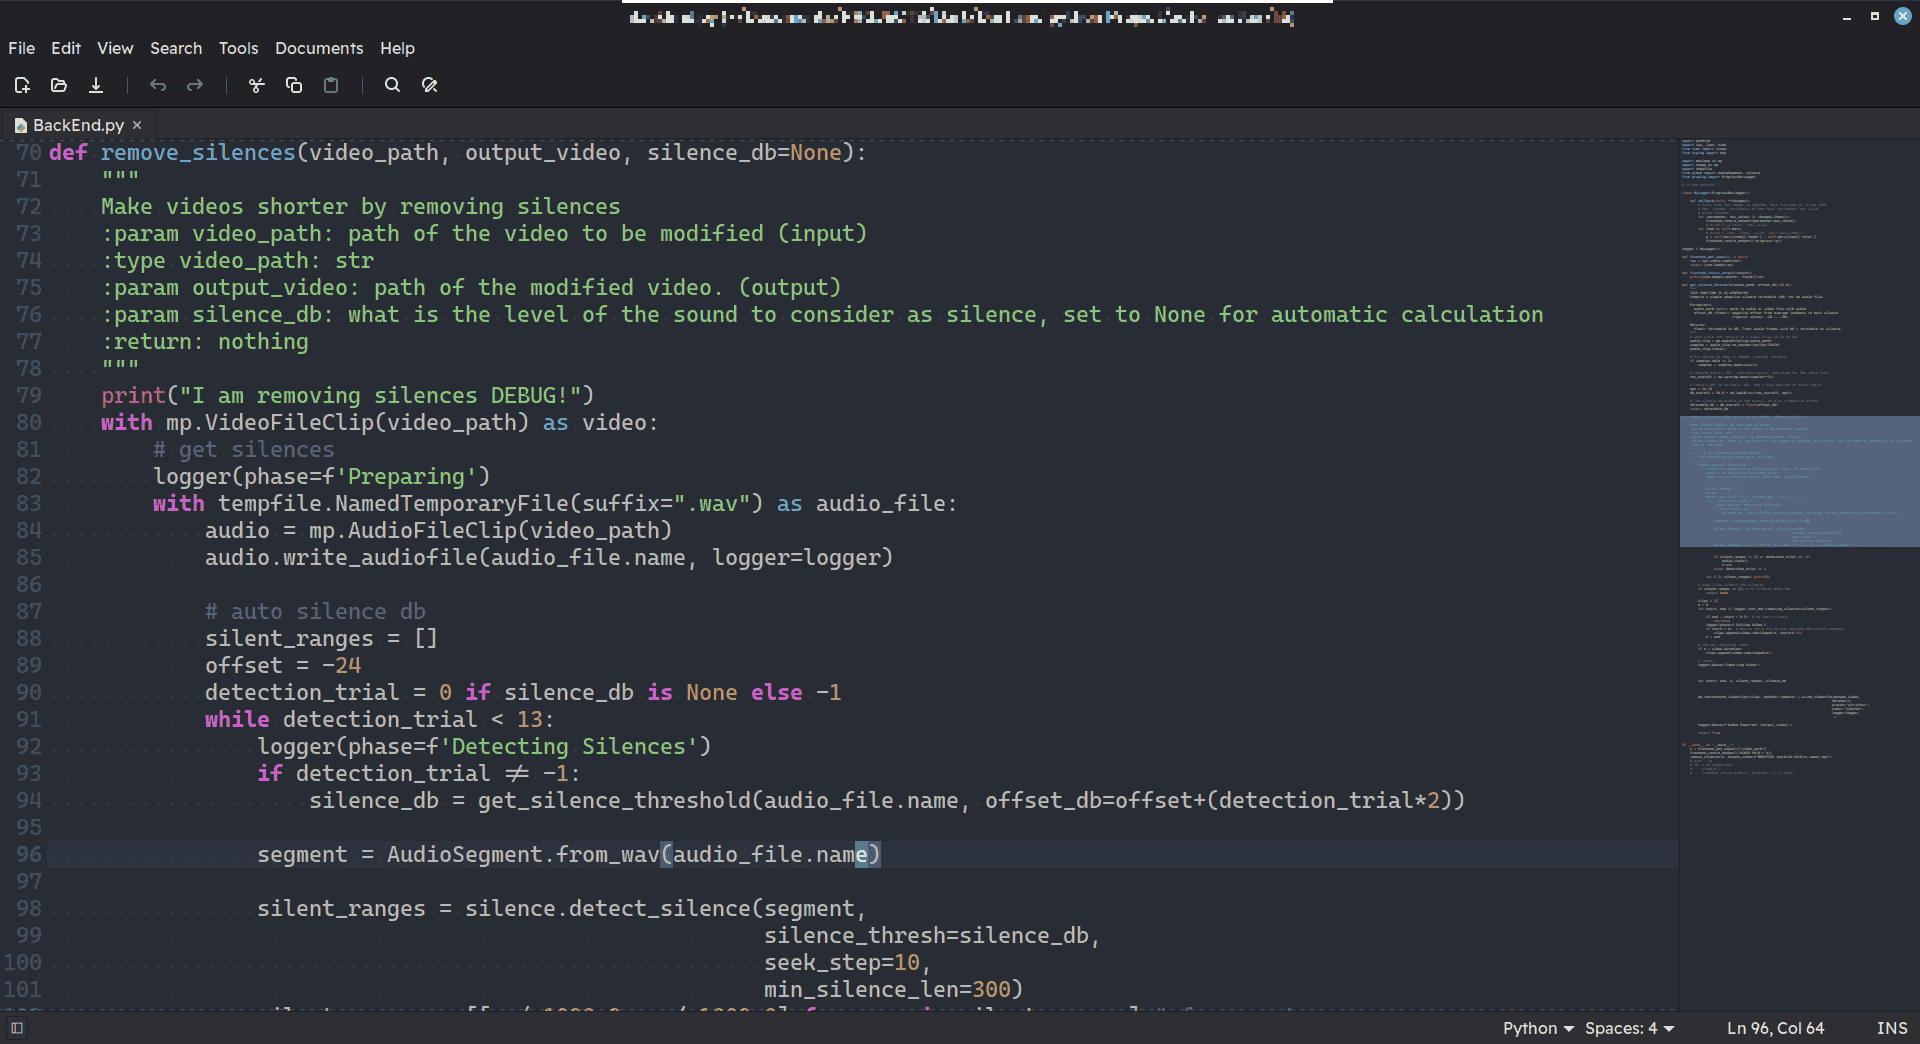Click the Undo arrow icon
This screenshot has height=1044, width=1920.
(x=158, y=85)
